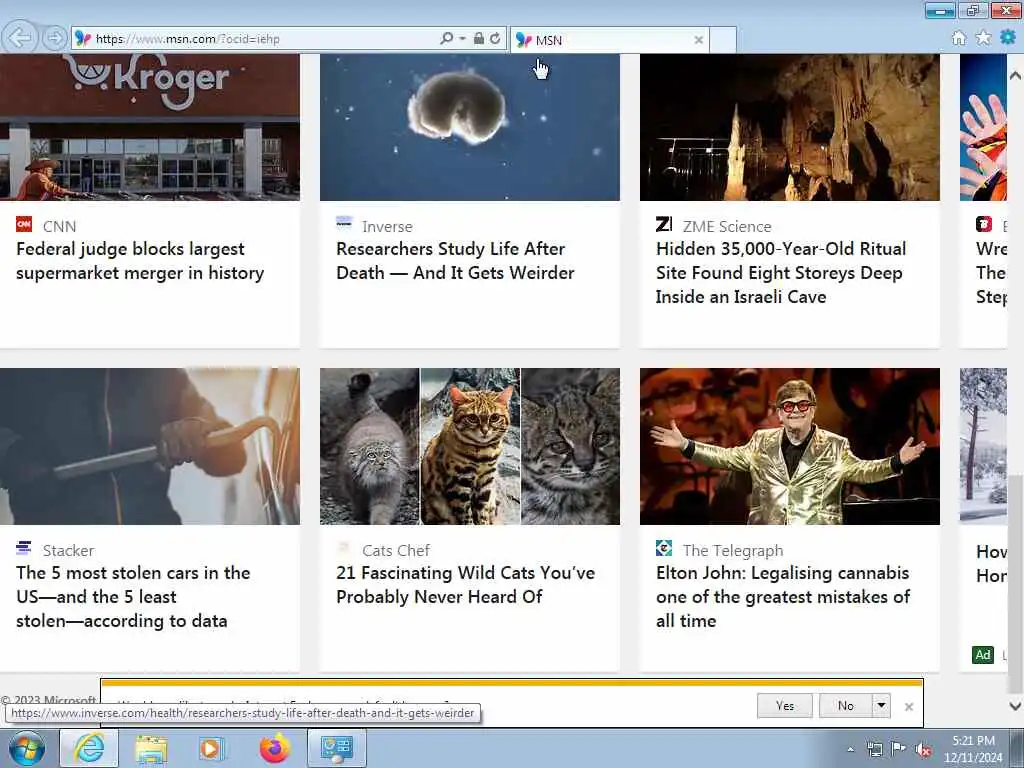Dismiss the yellow notification bar
Viewport: 1024px width, 768px height.
908,707
